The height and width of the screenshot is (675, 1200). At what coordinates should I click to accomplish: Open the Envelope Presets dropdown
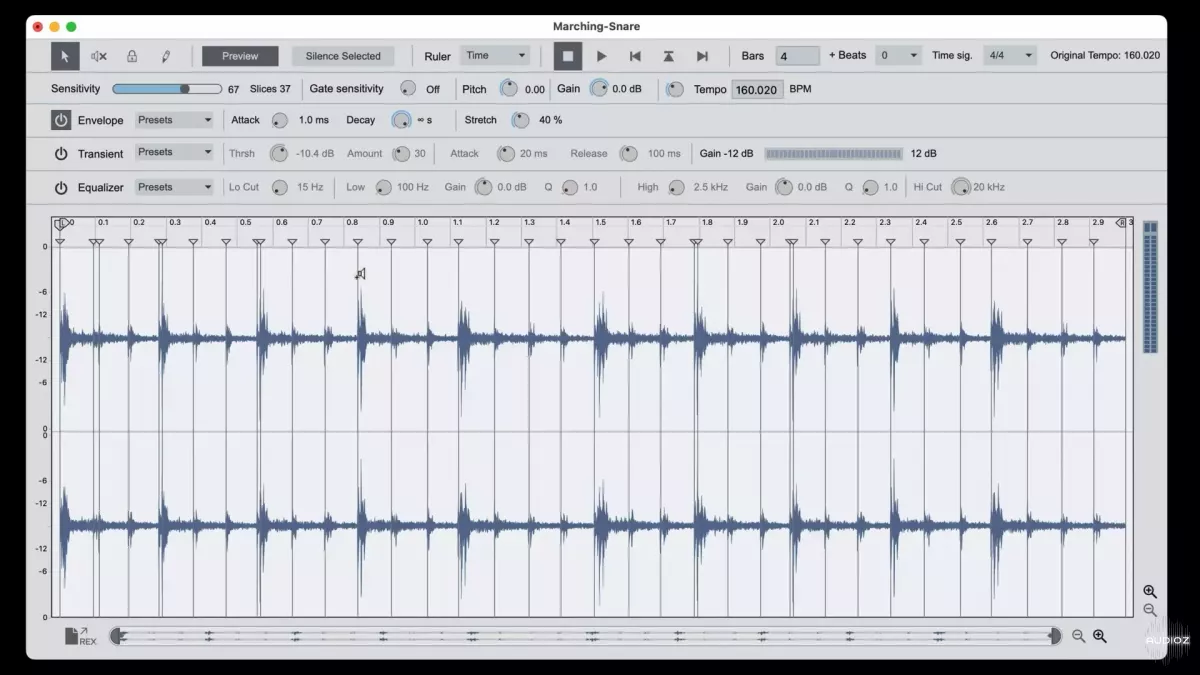[x=175, y=120]
